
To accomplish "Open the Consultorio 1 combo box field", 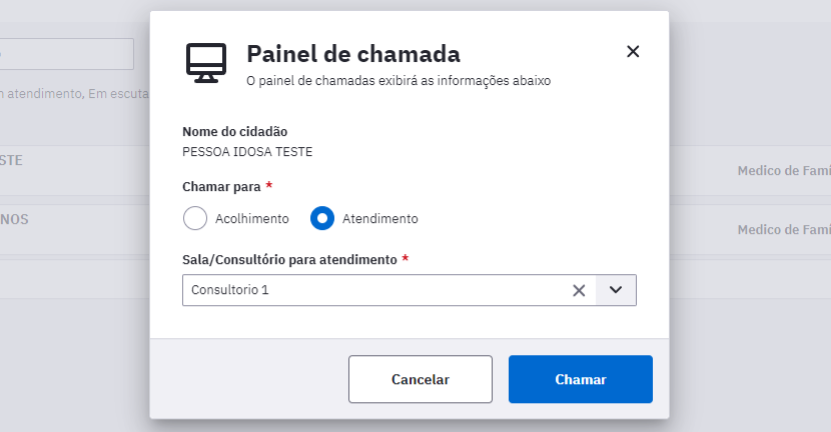I will point(409,290).
